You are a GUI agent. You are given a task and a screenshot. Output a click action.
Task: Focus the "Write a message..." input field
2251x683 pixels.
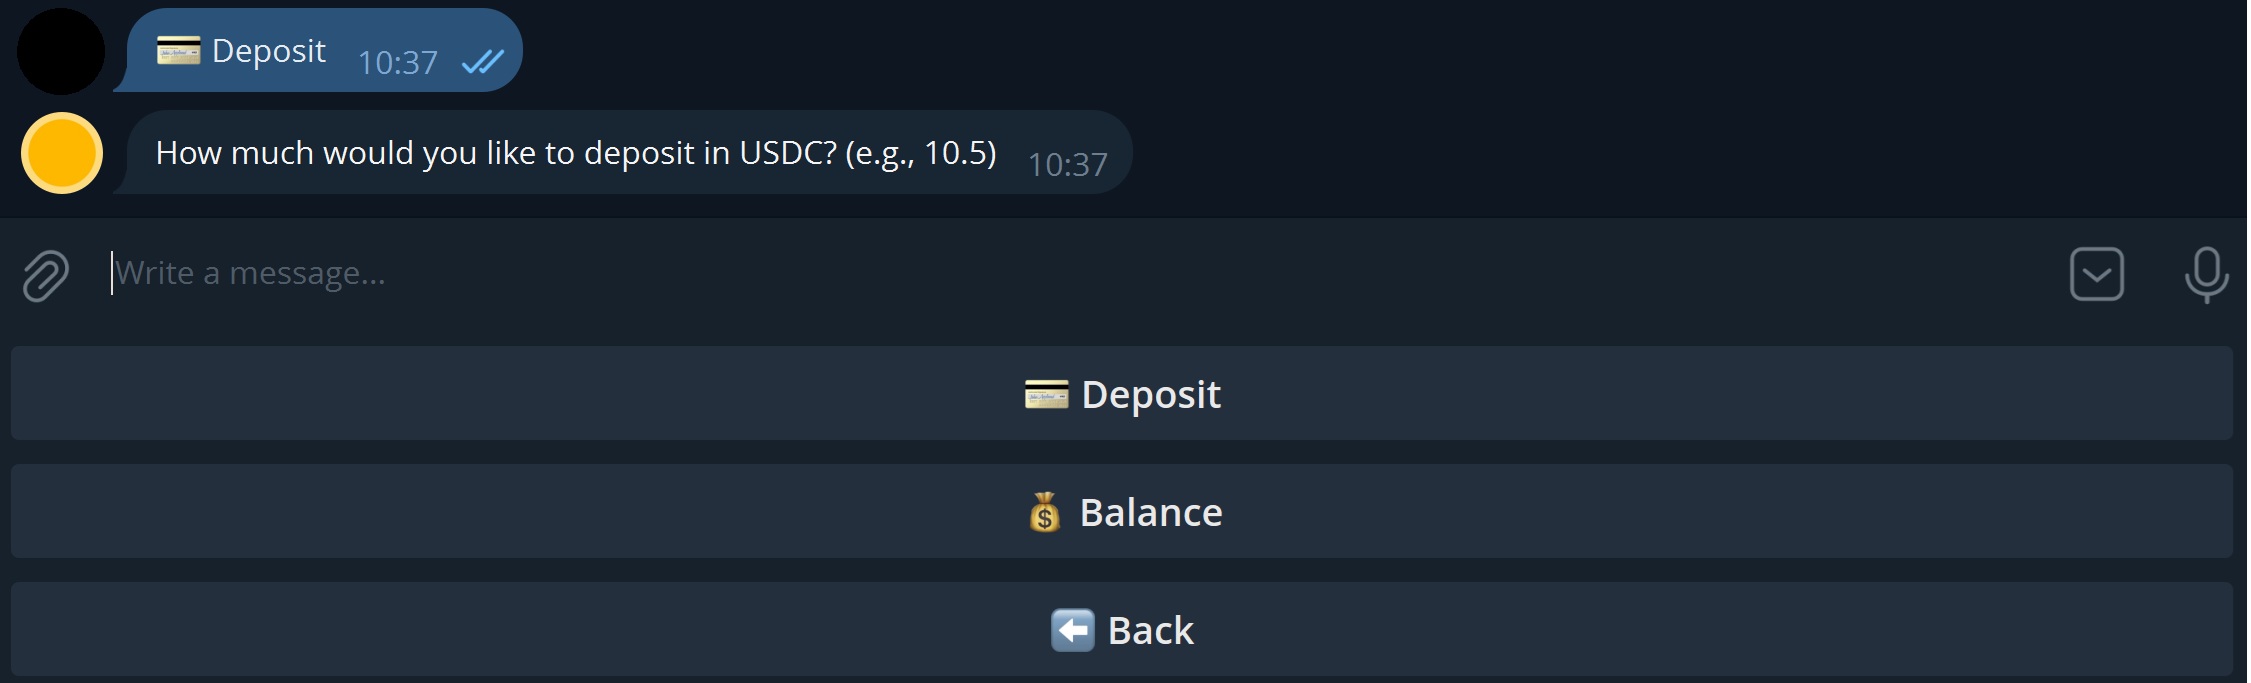(1000, 273)
